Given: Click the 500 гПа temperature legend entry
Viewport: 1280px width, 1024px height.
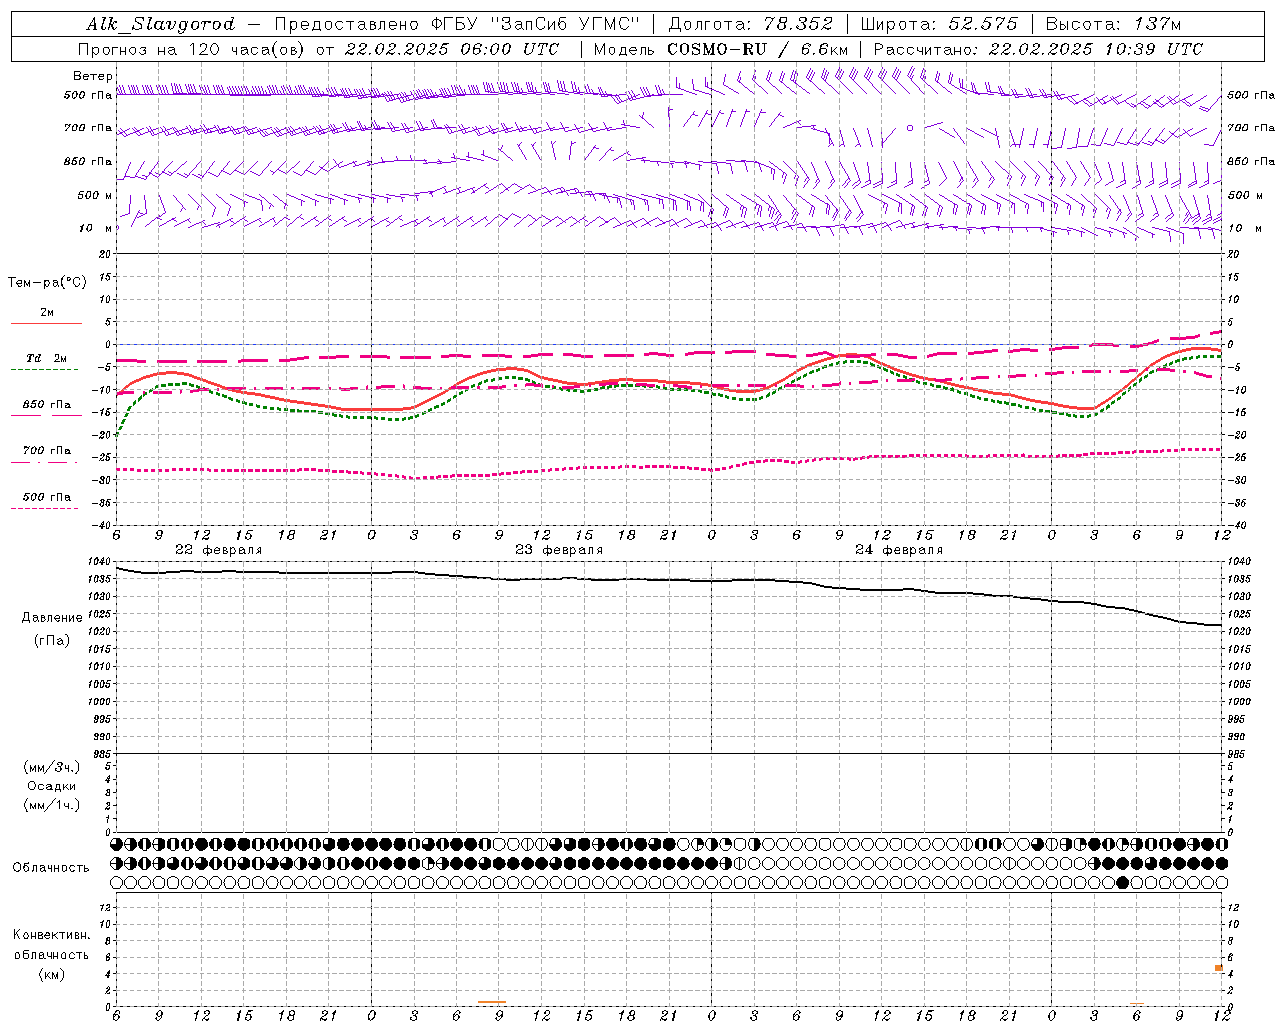Looking at the screenshot, I should point(47,497).
